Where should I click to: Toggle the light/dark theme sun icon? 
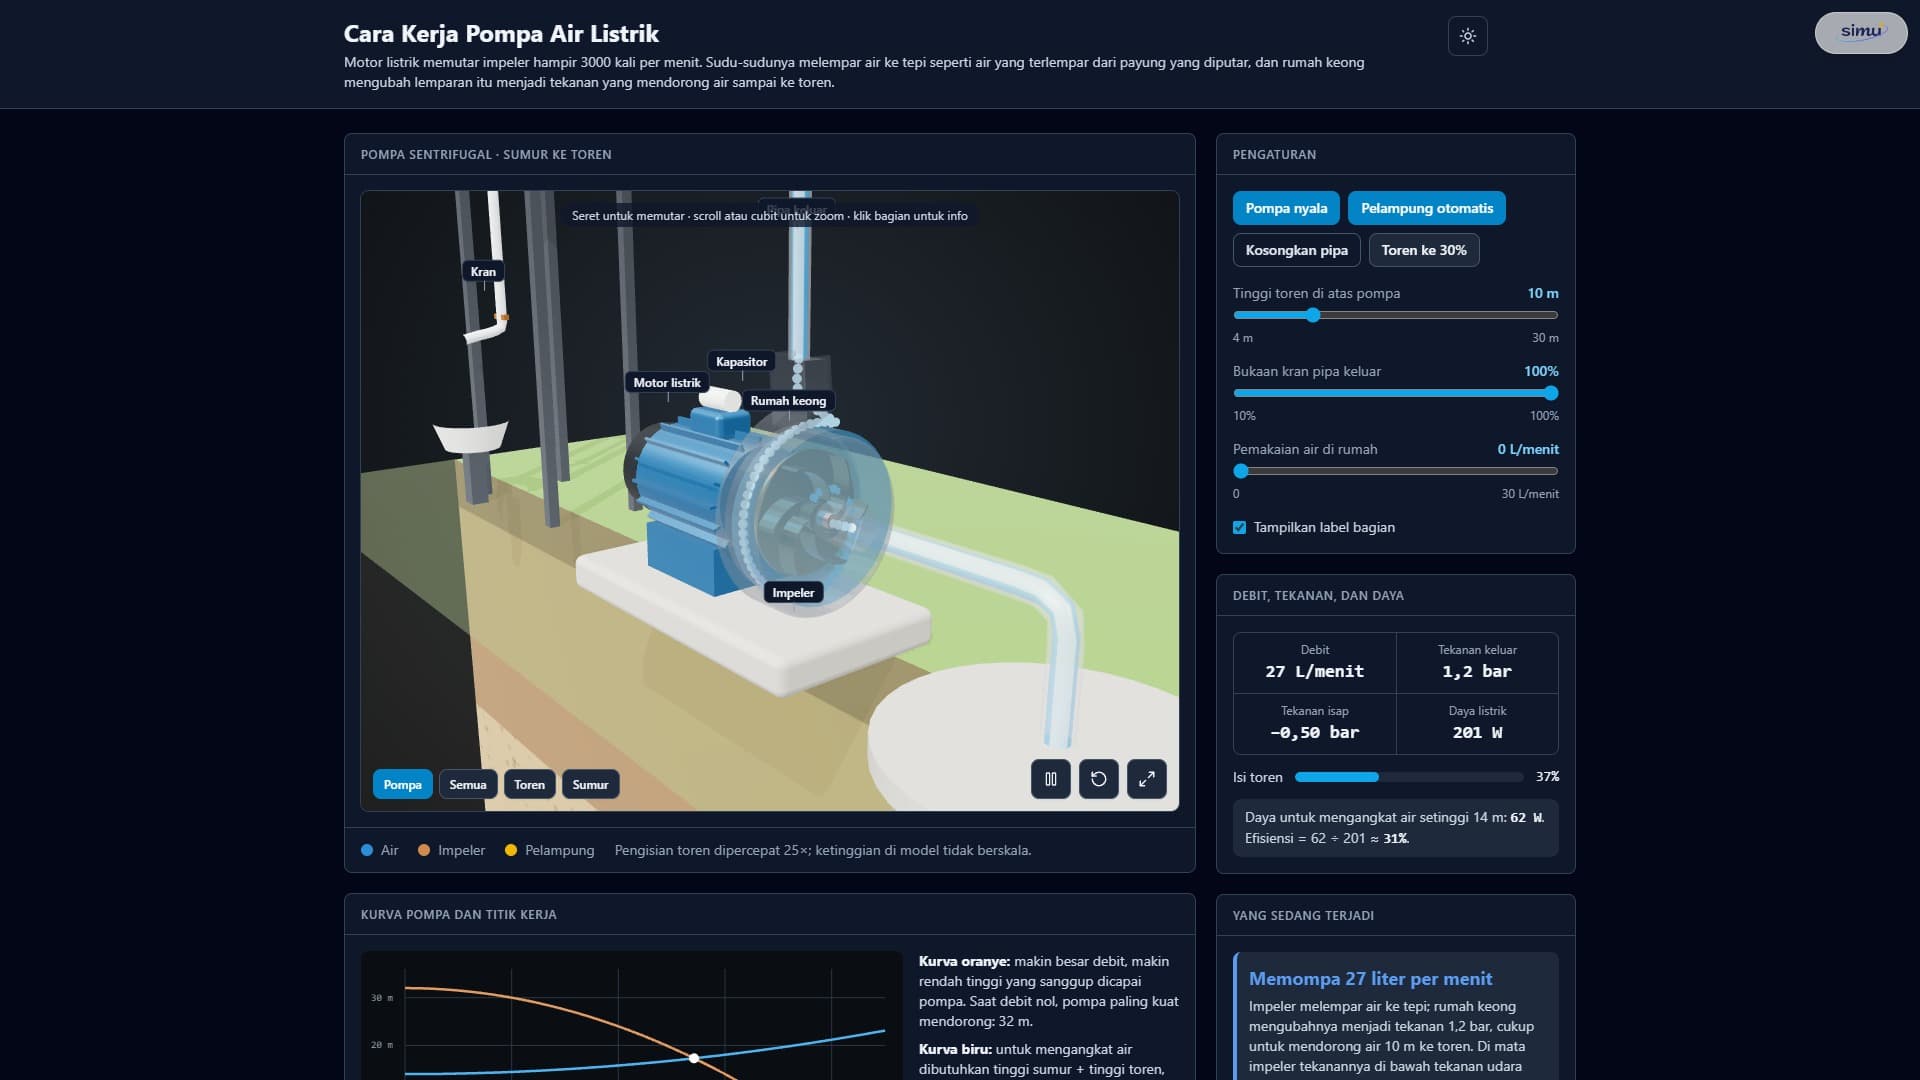tap(1467, 36)
